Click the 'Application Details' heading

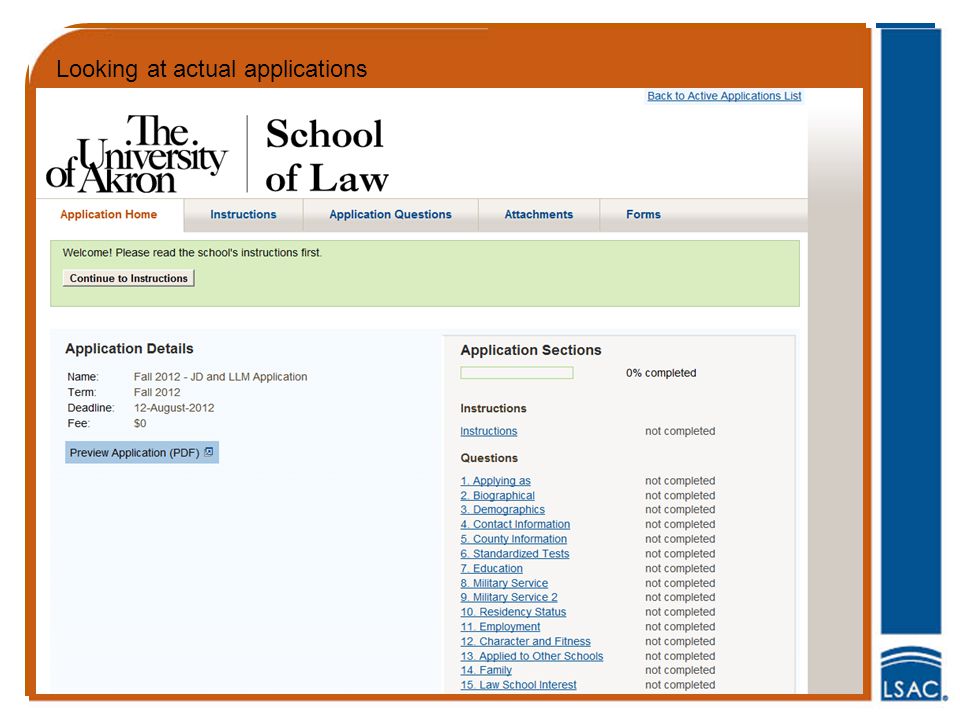pyautogui.click(x=129, y=348)
